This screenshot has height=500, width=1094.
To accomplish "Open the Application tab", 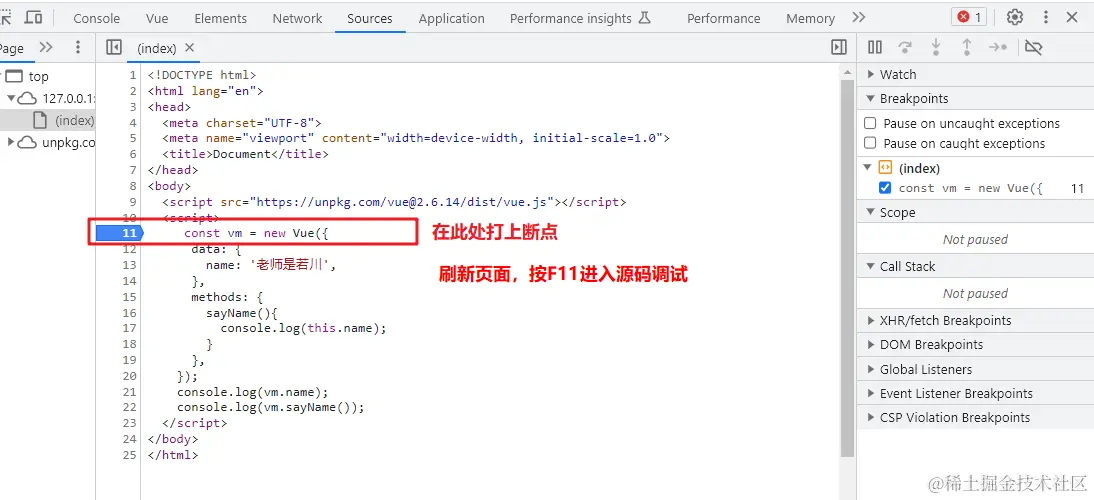I will point(451,18).
